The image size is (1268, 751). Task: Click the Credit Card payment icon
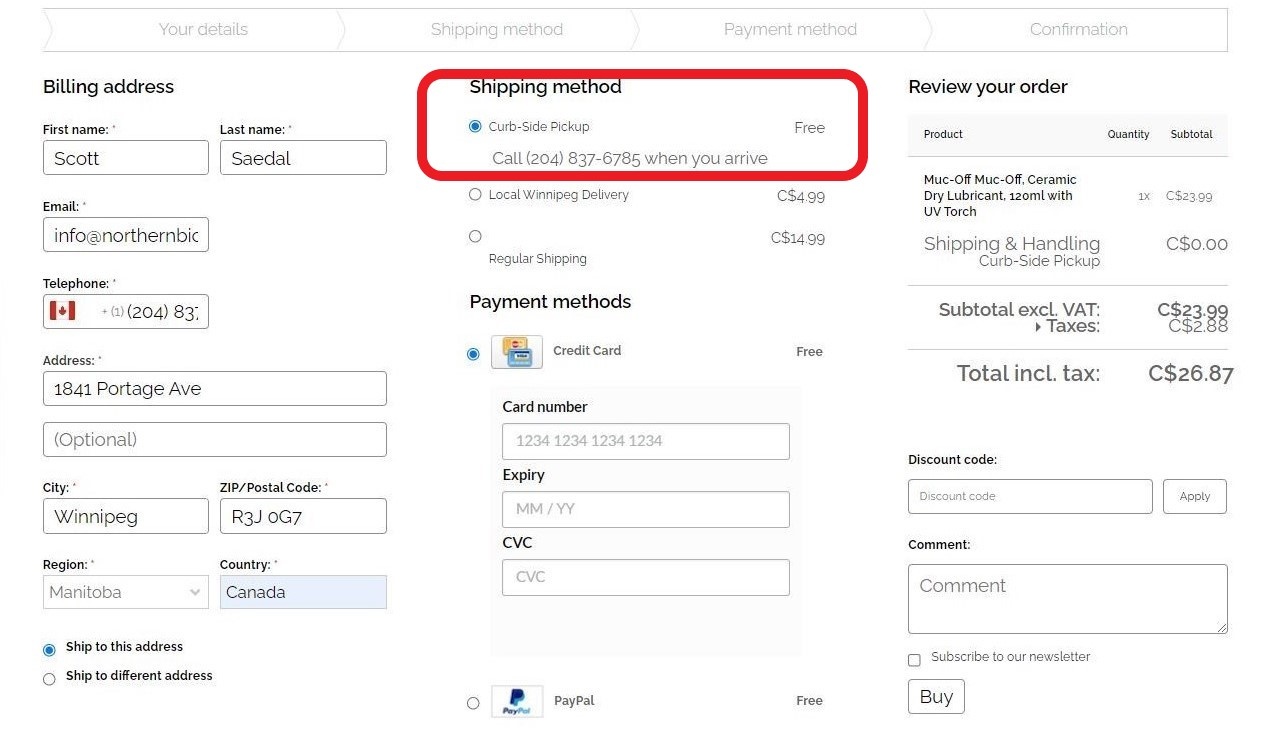(x=517, y=352)
